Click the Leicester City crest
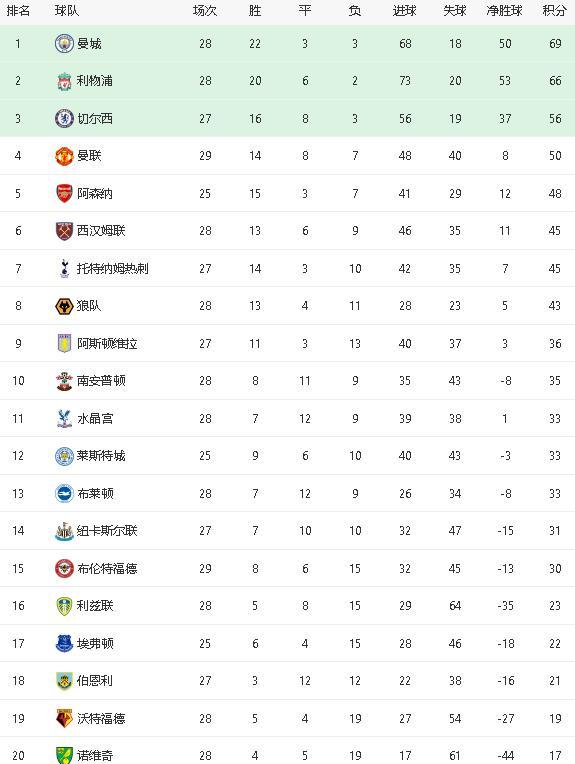The image size is (575, 764). 64,456
